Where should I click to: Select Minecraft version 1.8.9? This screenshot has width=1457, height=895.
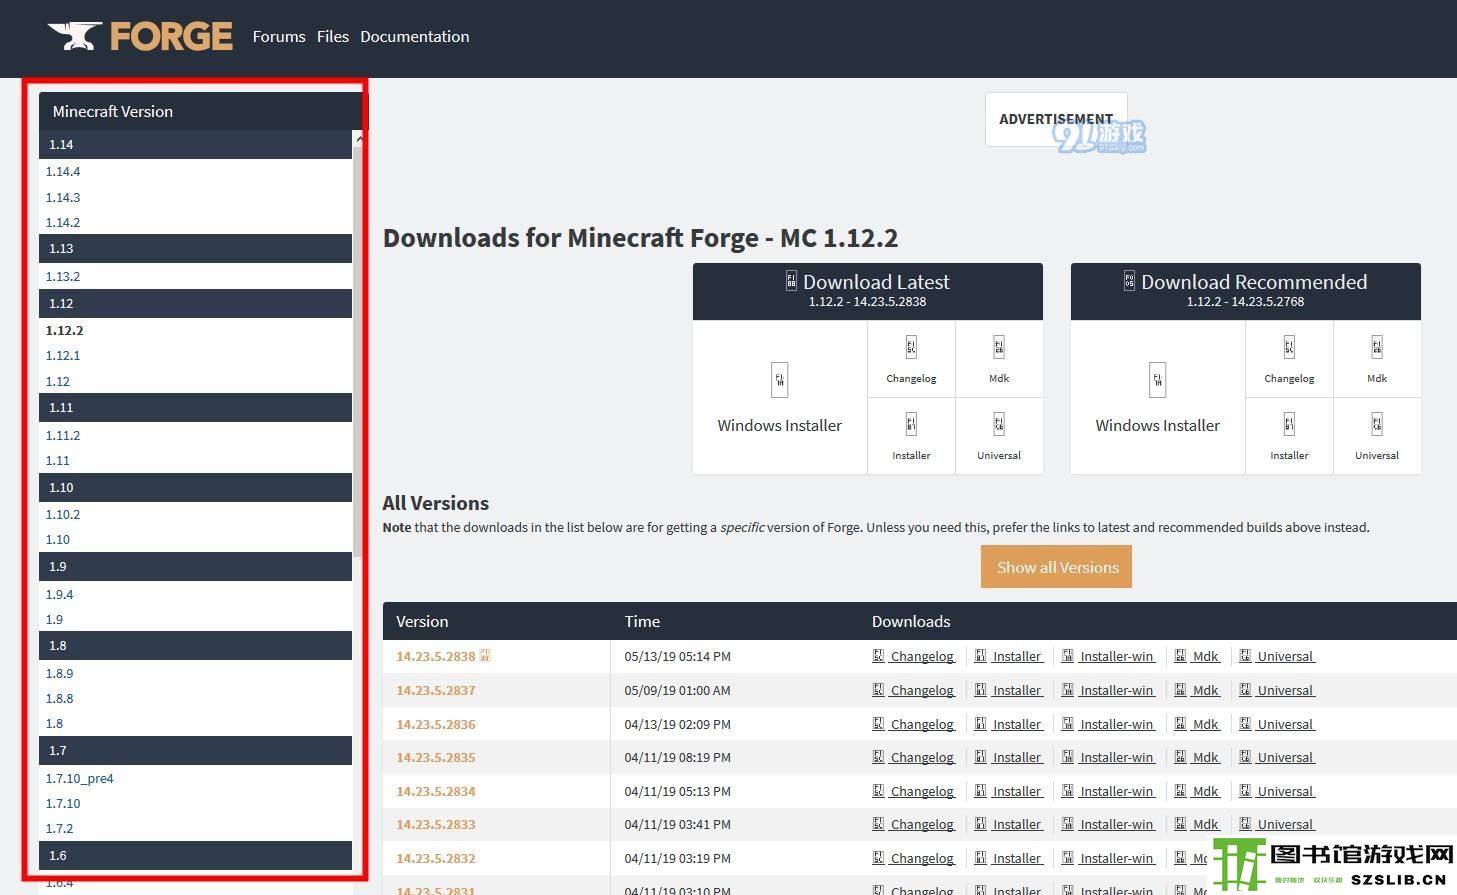pos(59,673)
